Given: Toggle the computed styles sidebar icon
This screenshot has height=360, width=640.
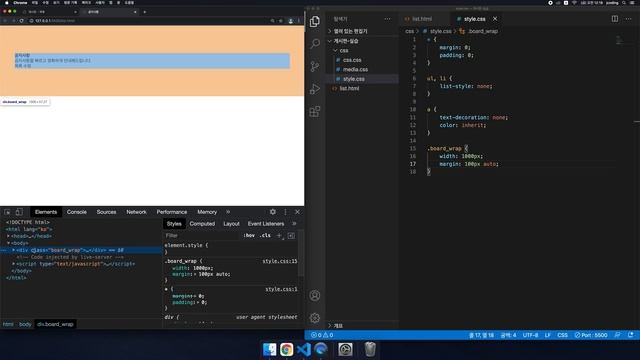Looking at the screenshot, I should coord(291,236).
